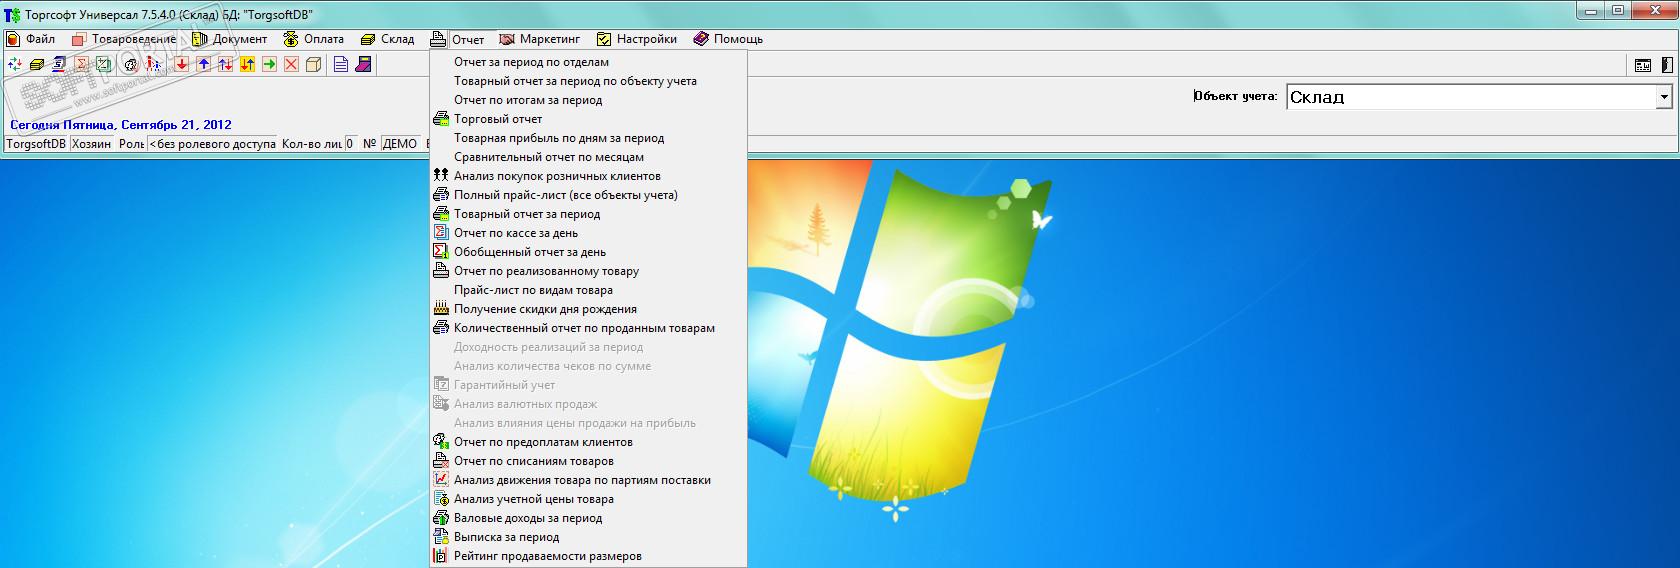Open Торговый отчет from the menu

pos(588,119)
